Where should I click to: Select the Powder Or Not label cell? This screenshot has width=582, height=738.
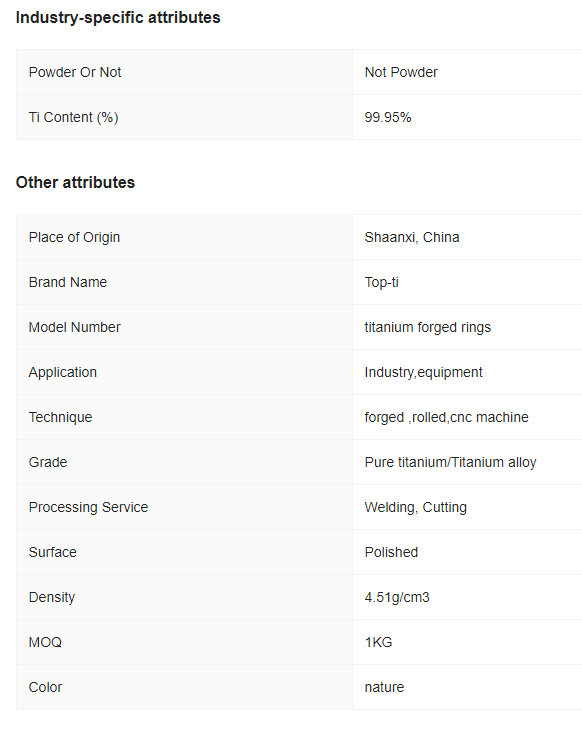[184, 72]
